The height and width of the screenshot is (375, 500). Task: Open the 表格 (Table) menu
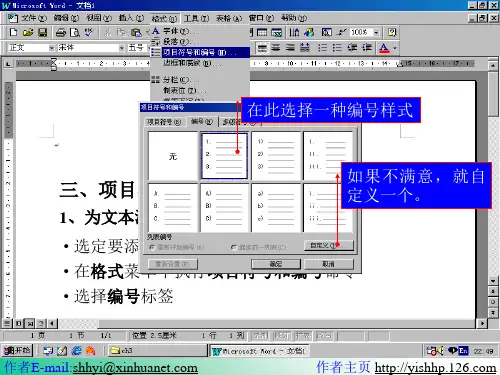(x=229, y=18)
